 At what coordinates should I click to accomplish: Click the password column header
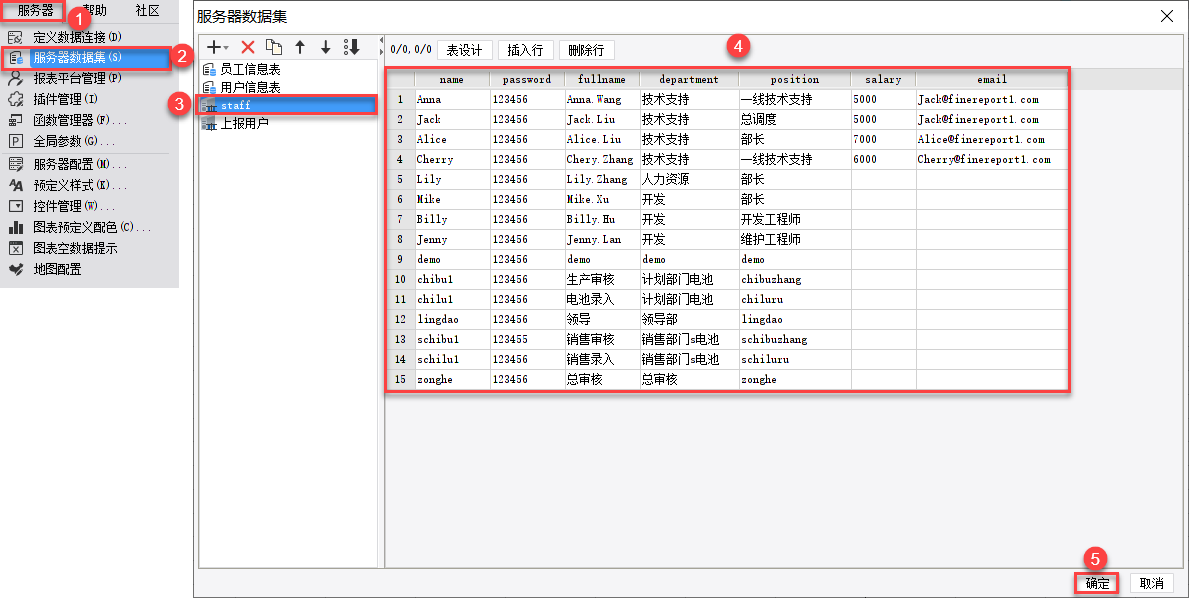point(527,80)
